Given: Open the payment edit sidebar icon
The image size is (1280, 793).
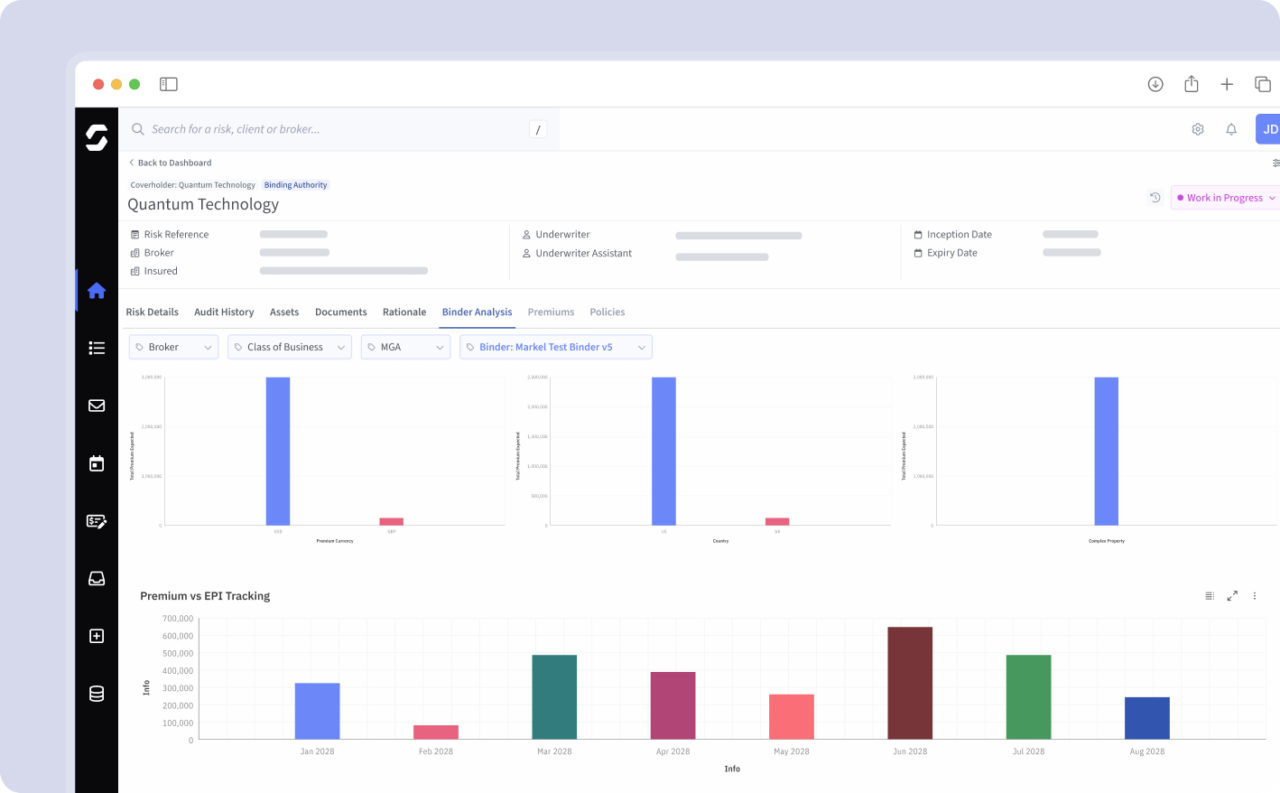Looking at the screenshot, I should pyautogui.click(x=97, y=521).
